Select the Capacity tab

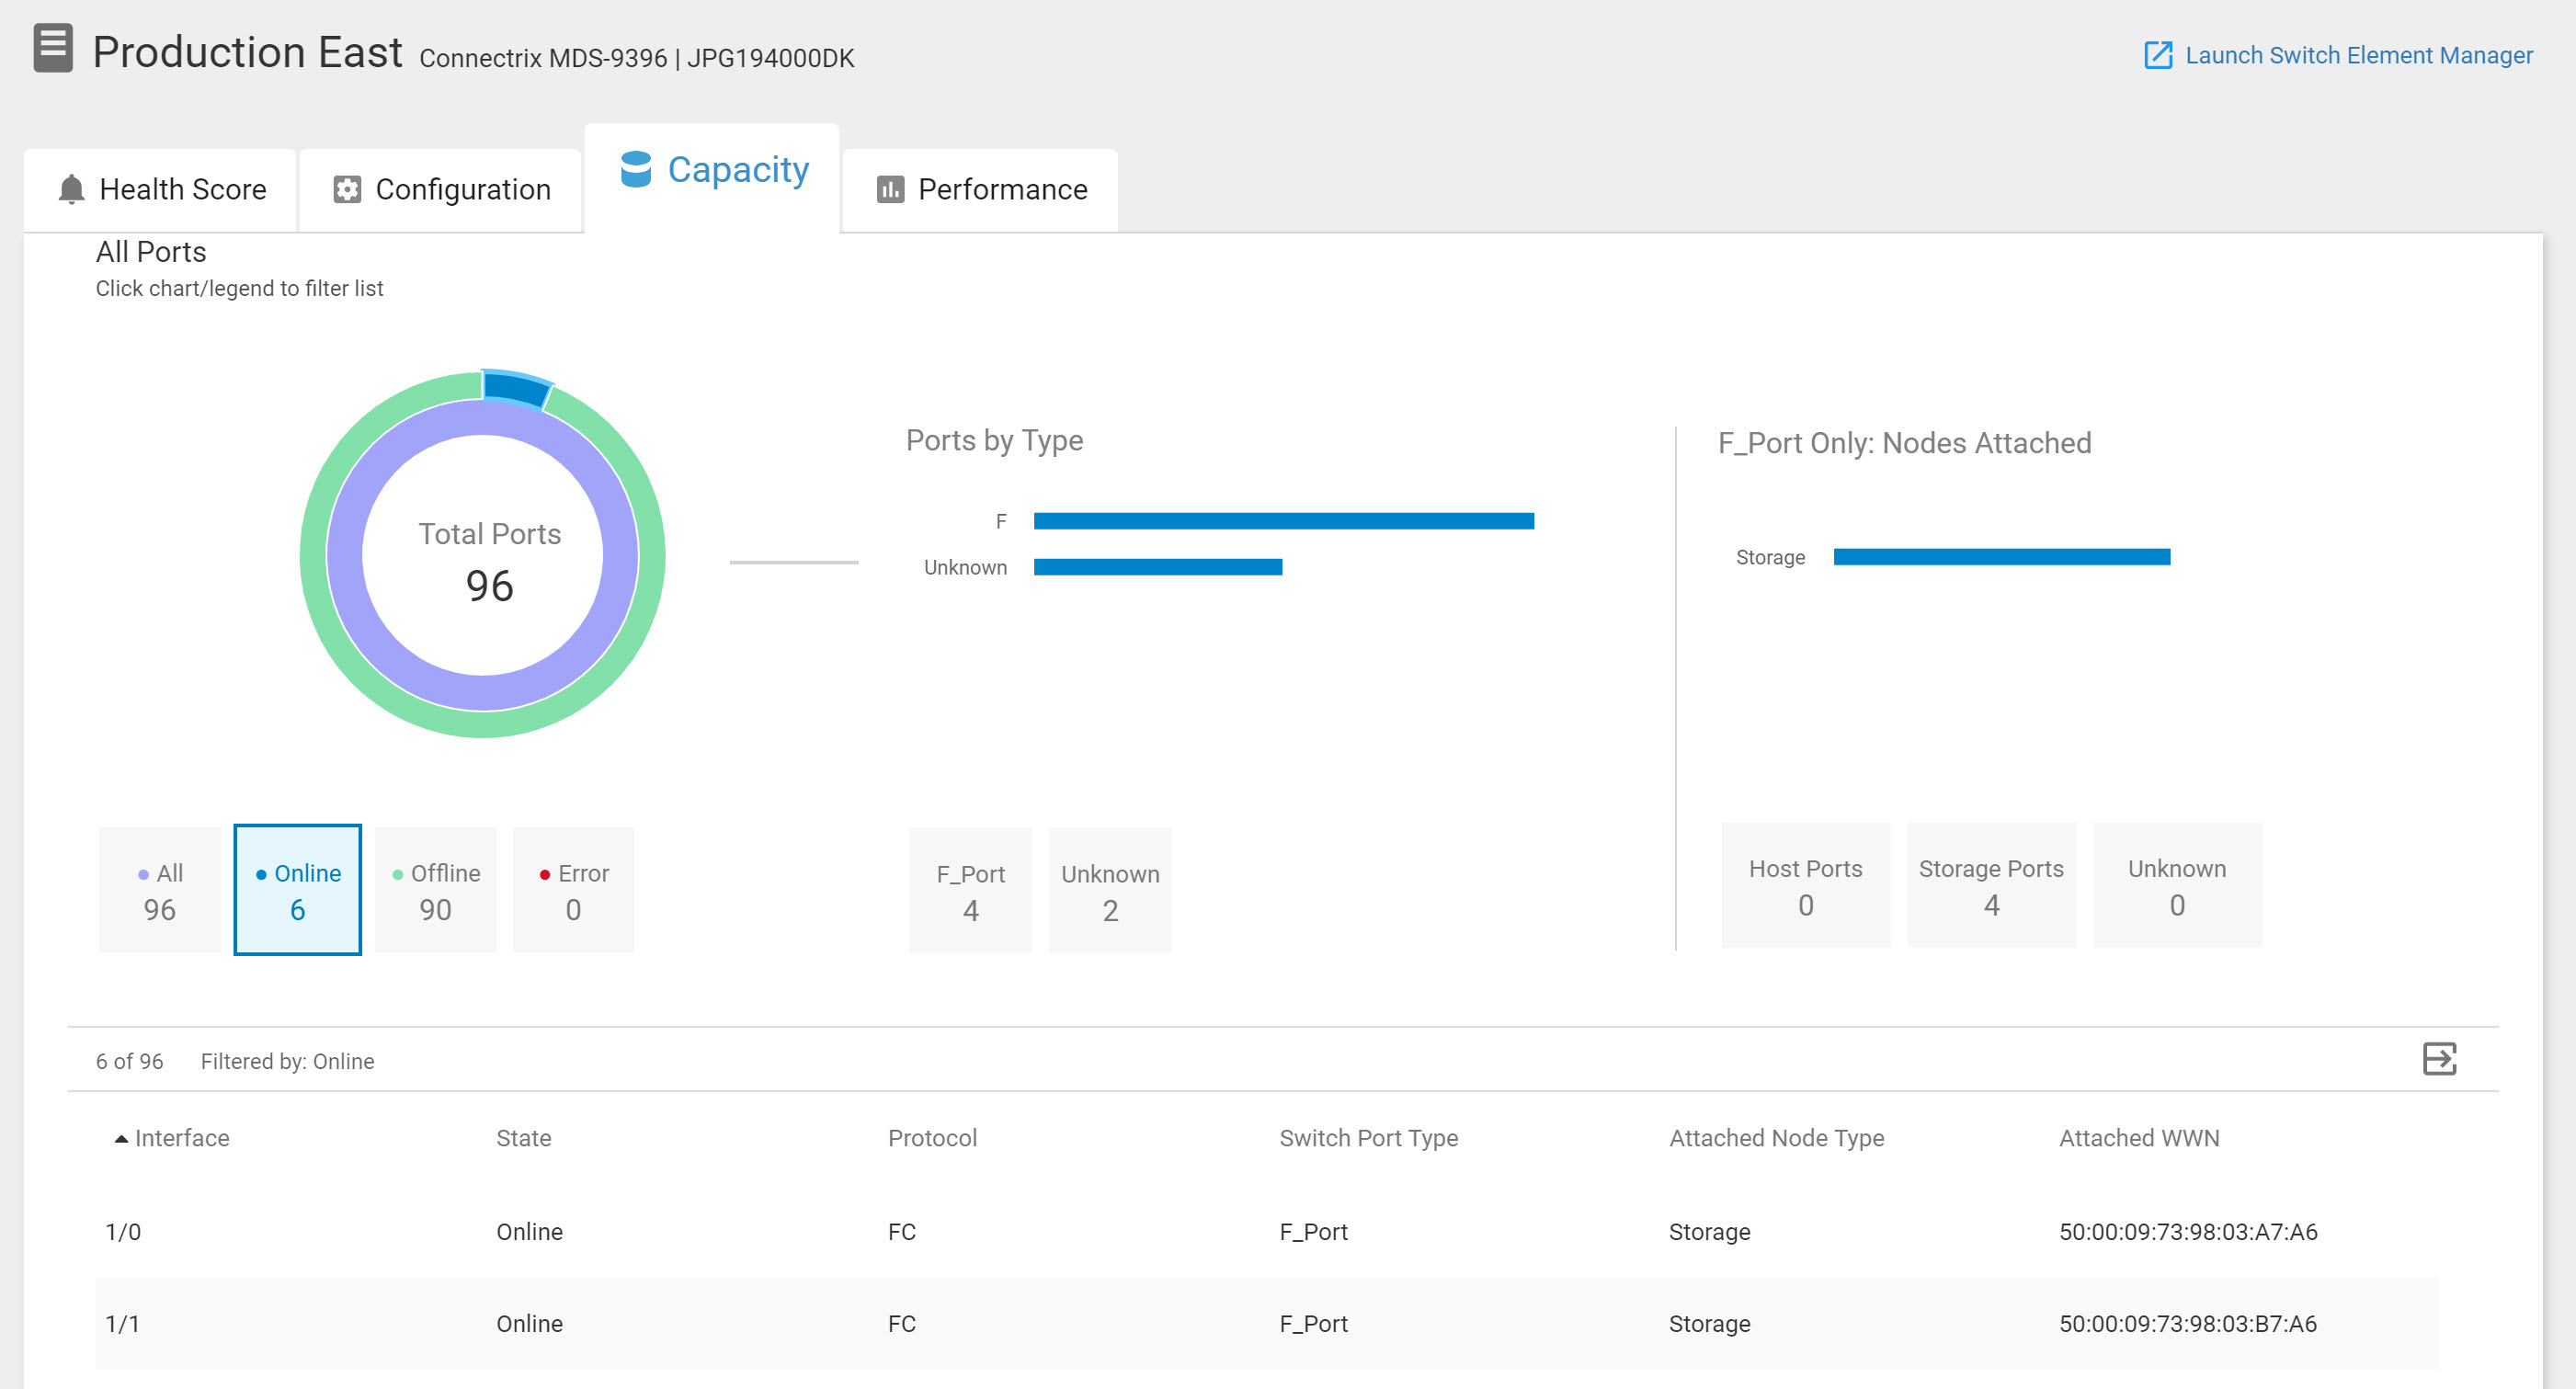[712, 178]
